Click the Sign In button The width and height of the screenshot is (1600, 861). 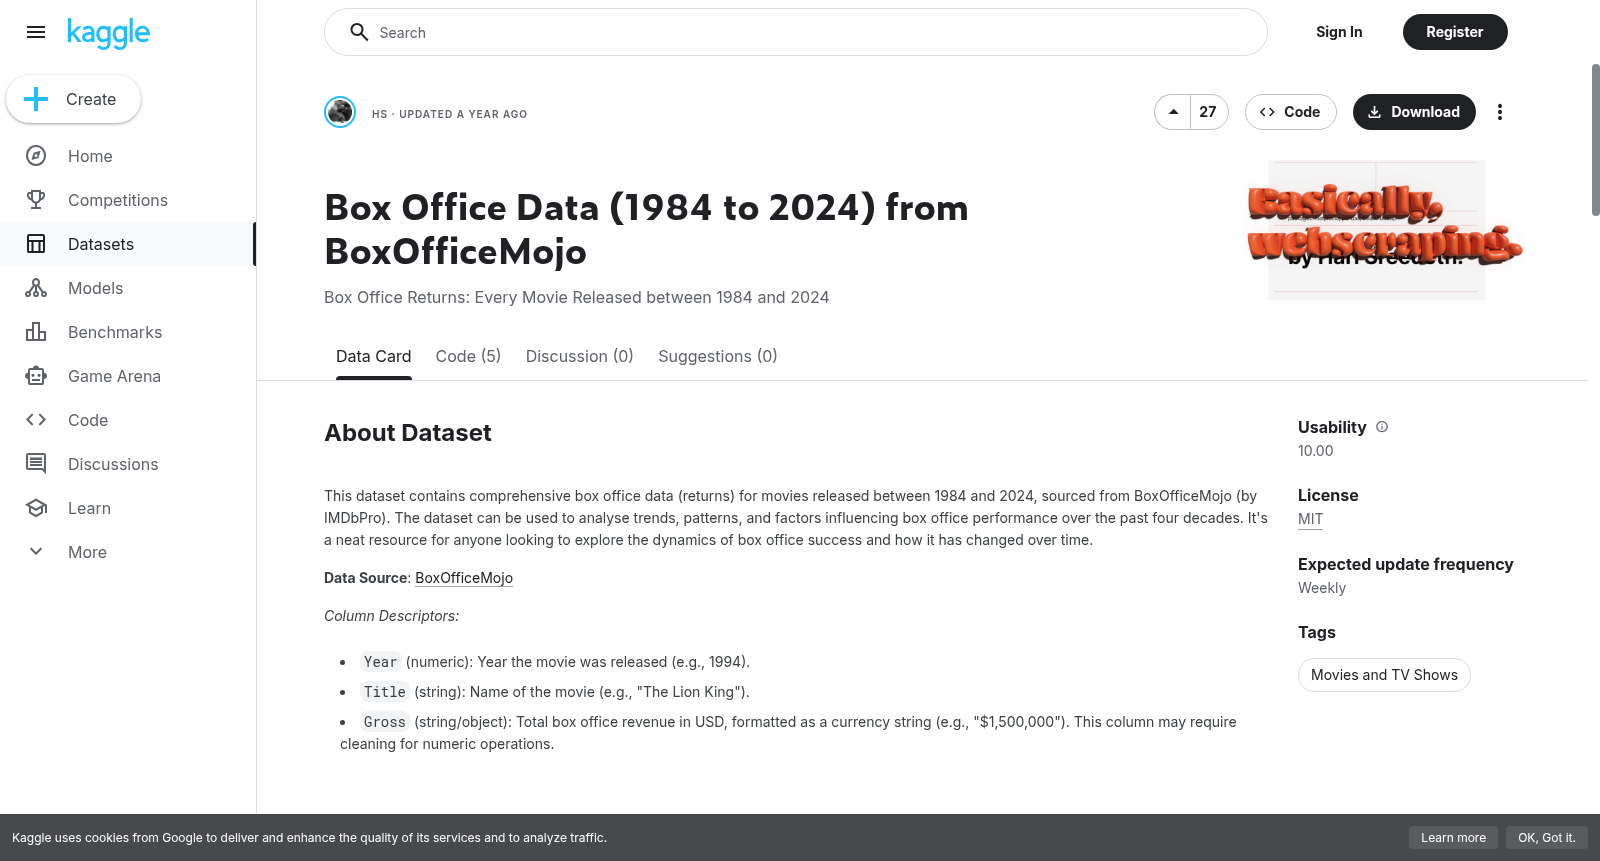1339,32
